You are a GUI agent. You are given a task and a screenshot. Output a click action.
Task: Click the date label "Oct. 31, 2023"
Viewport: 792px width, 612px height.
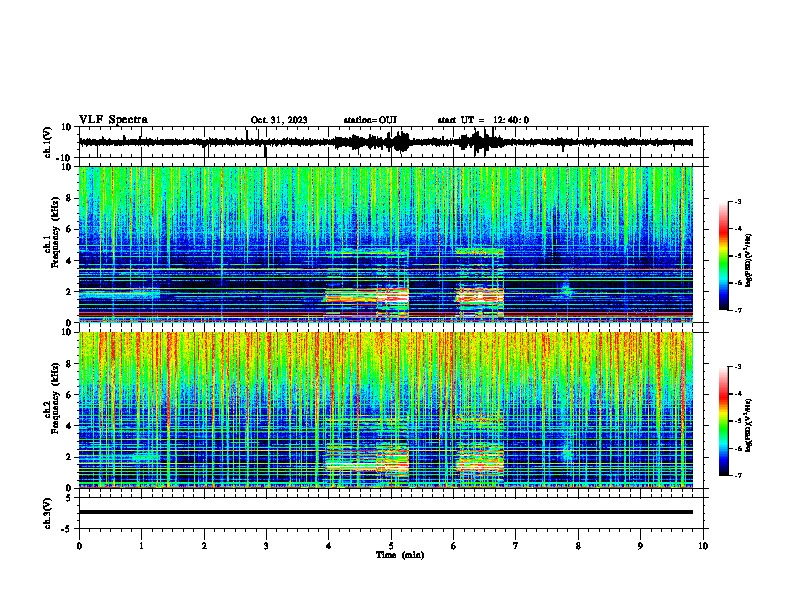coord(279,120)
